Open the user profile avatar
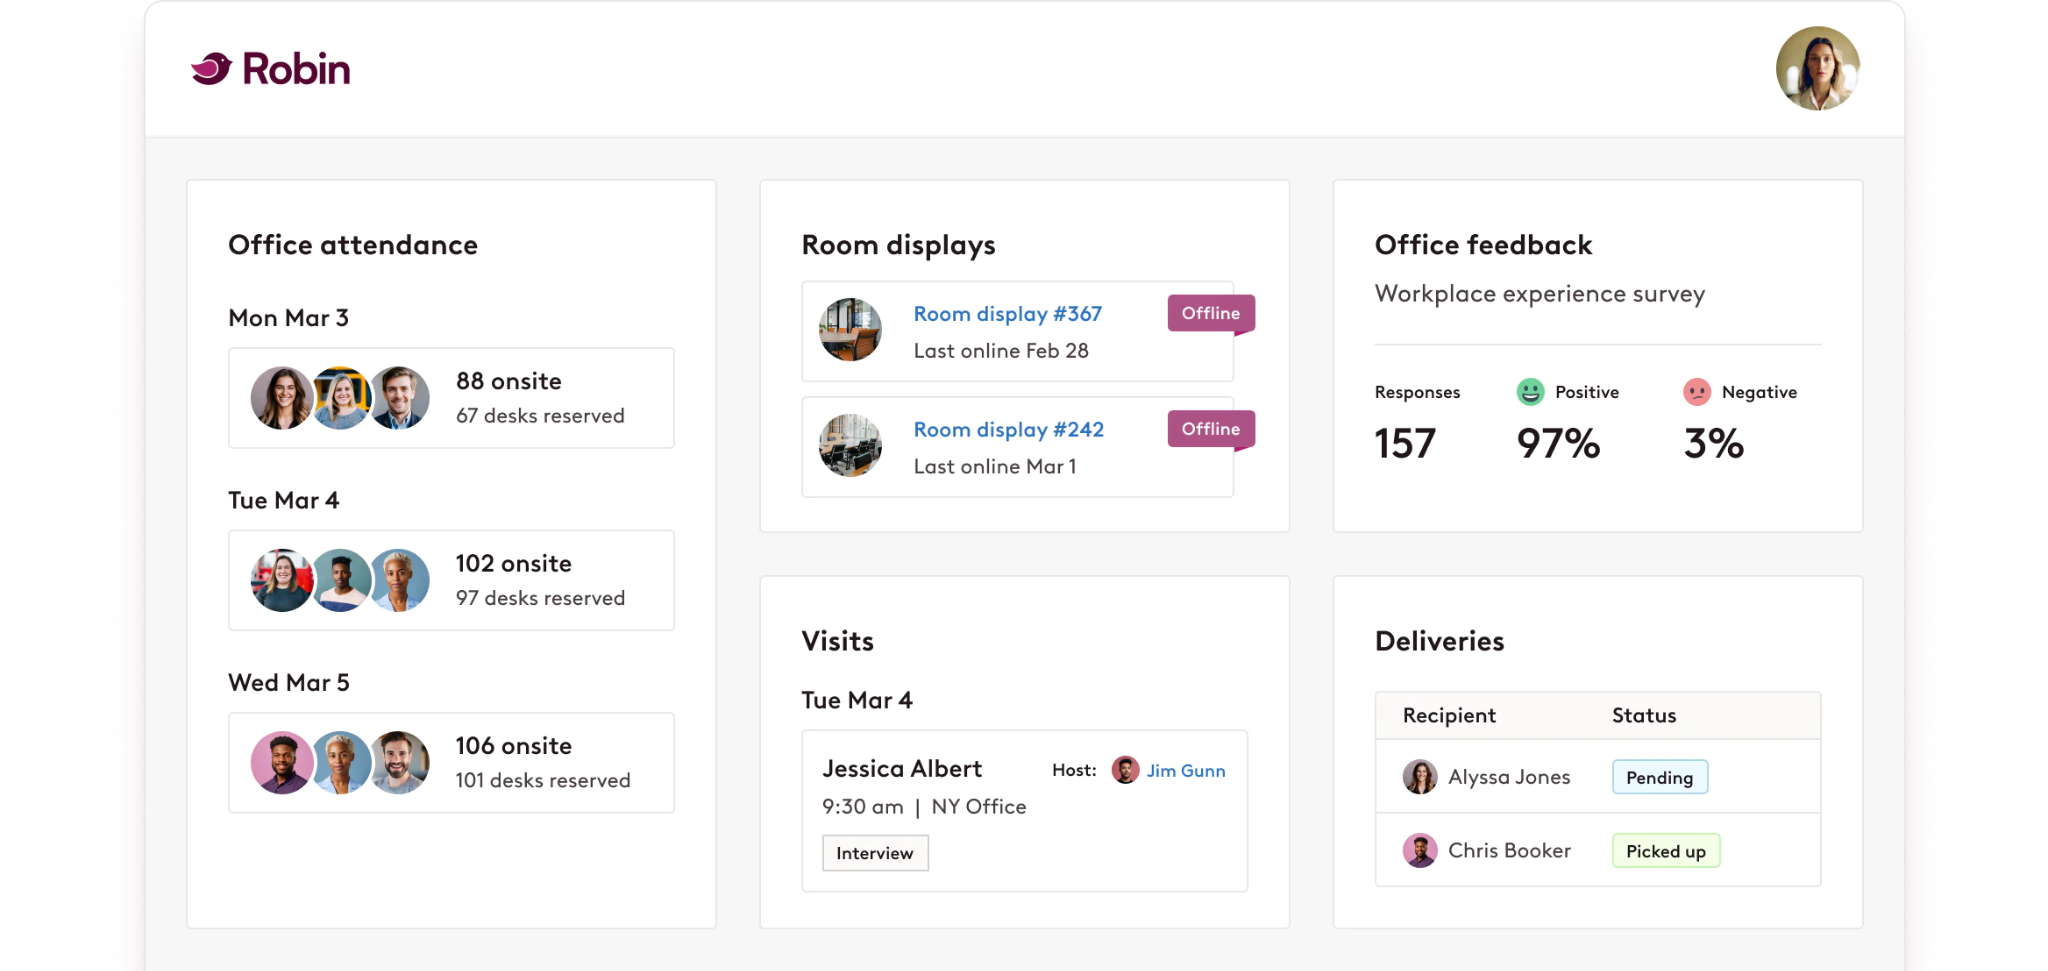The height and width of the screenshot is (971, 2048). pyautogui.click(x=1817, y=68)
